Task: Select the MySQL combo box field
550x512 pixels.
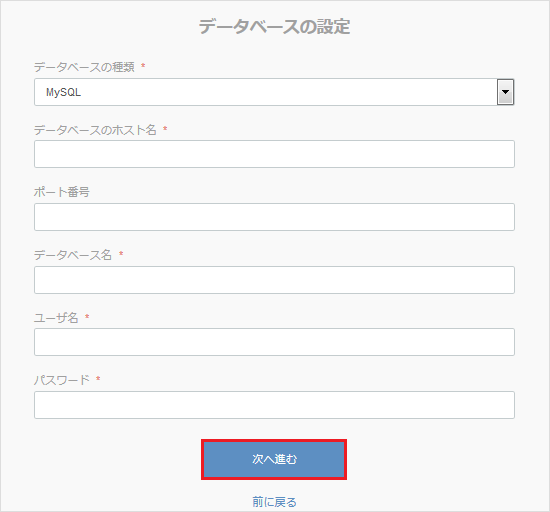Action: tap(274, 92)
